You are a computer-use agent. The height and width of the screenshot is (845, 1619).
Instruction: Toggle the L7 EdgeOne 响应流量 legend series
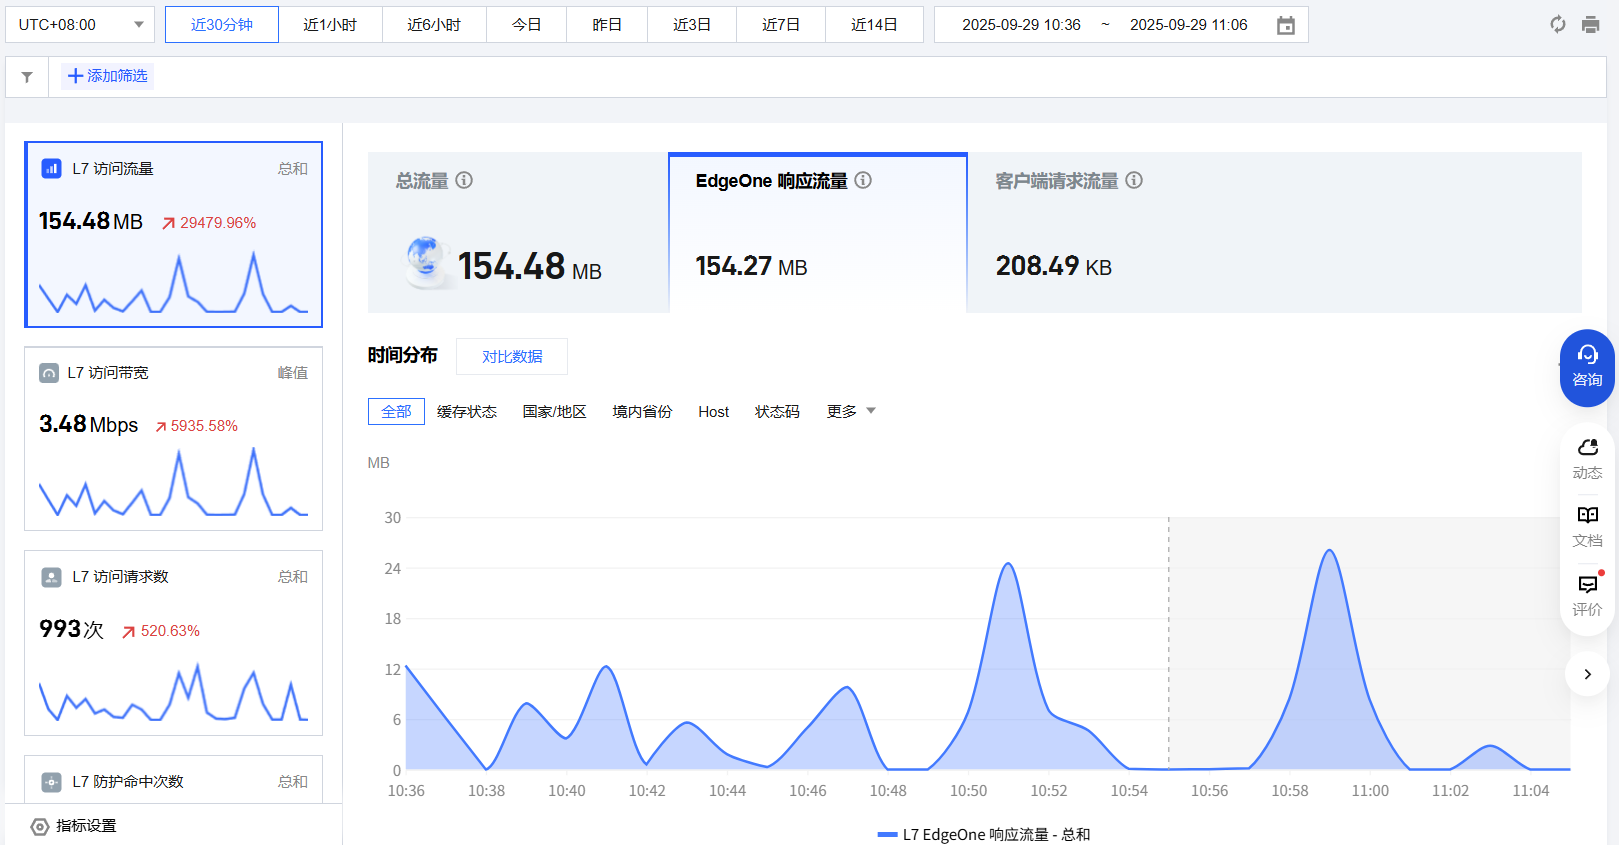[x=983, y=834]
